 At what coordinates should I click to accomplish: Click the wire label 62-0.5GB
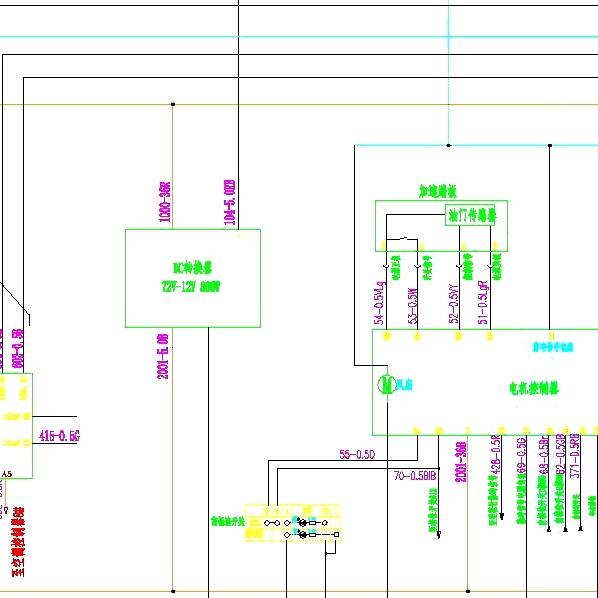[560, 455]
